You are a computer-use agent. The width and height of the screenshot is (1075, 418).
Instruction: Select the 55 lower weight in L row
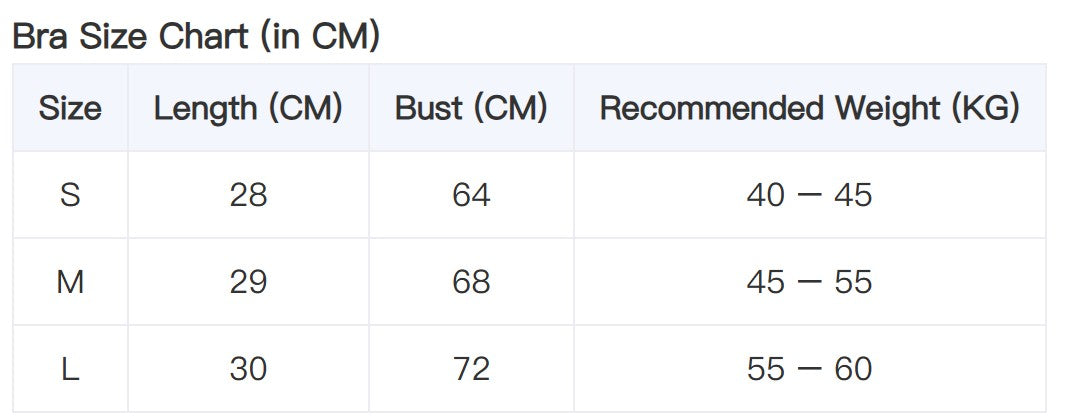click(766, 369)
